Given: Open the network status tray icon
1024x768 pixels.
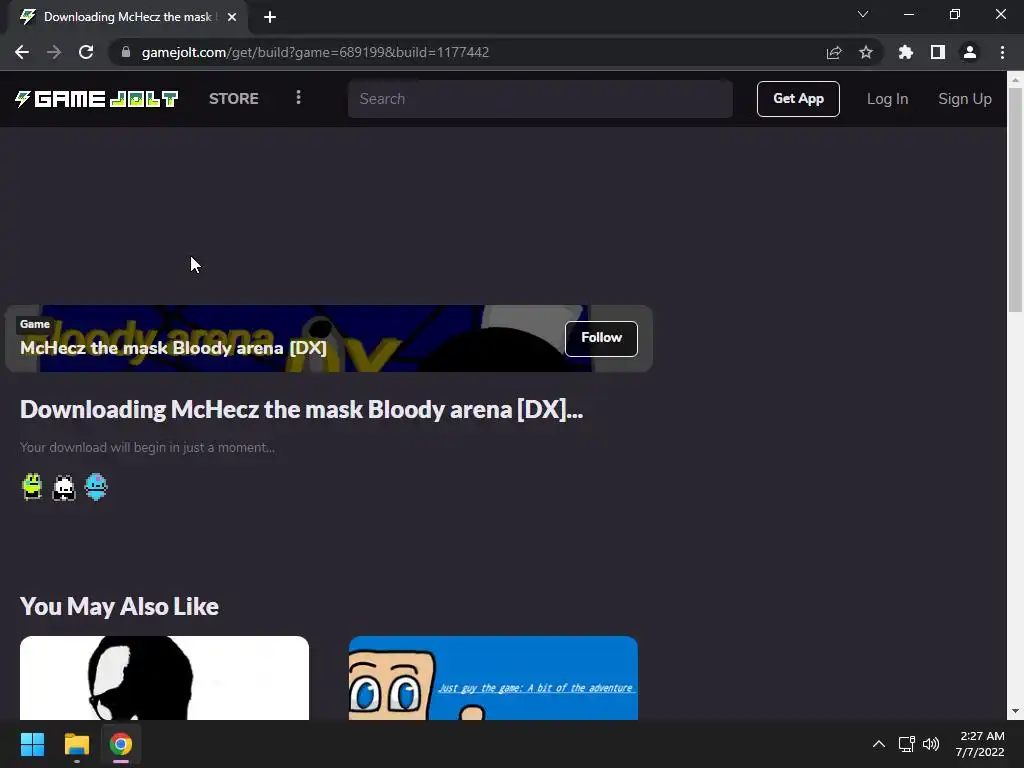Looking at the screenshot, I should tap(906, 744).
